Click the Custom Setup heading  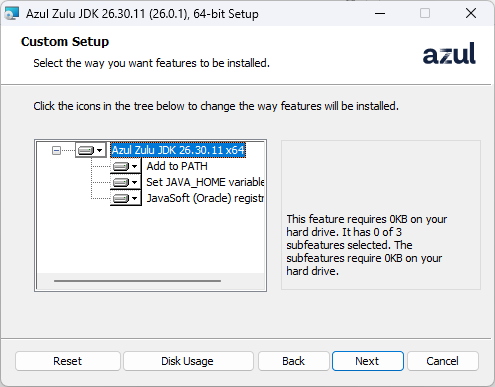pyautogui.click(x=65, y=42)
